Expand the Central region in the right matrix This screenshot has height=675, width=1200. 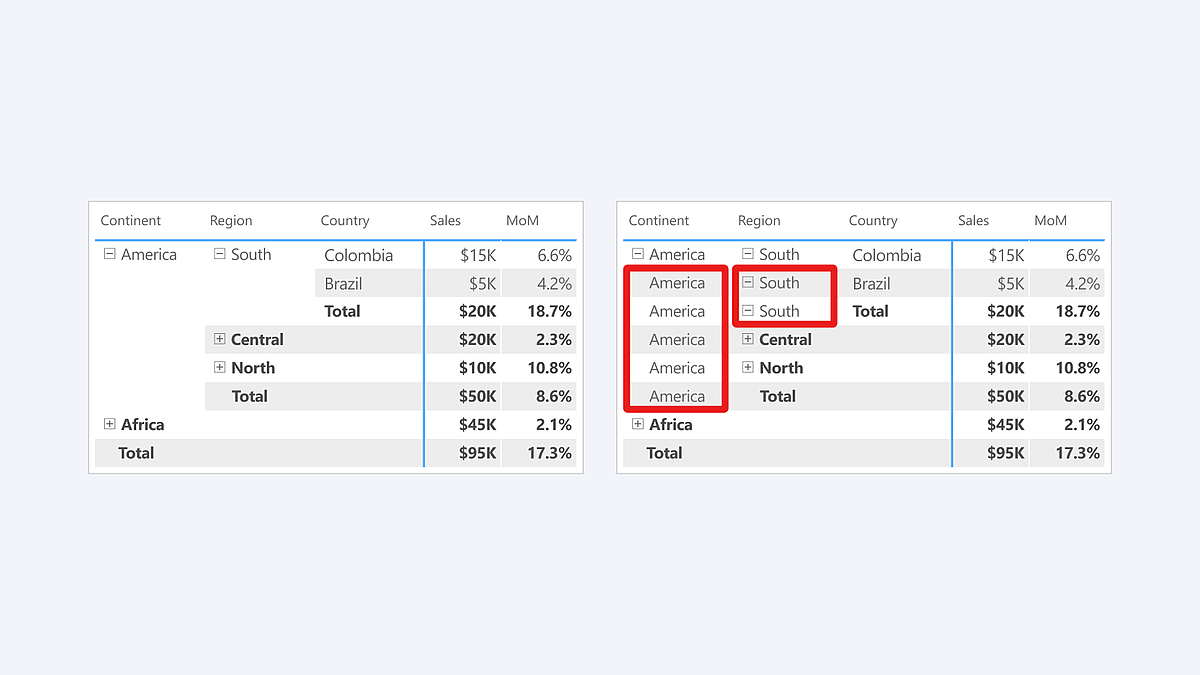point(747,339)
